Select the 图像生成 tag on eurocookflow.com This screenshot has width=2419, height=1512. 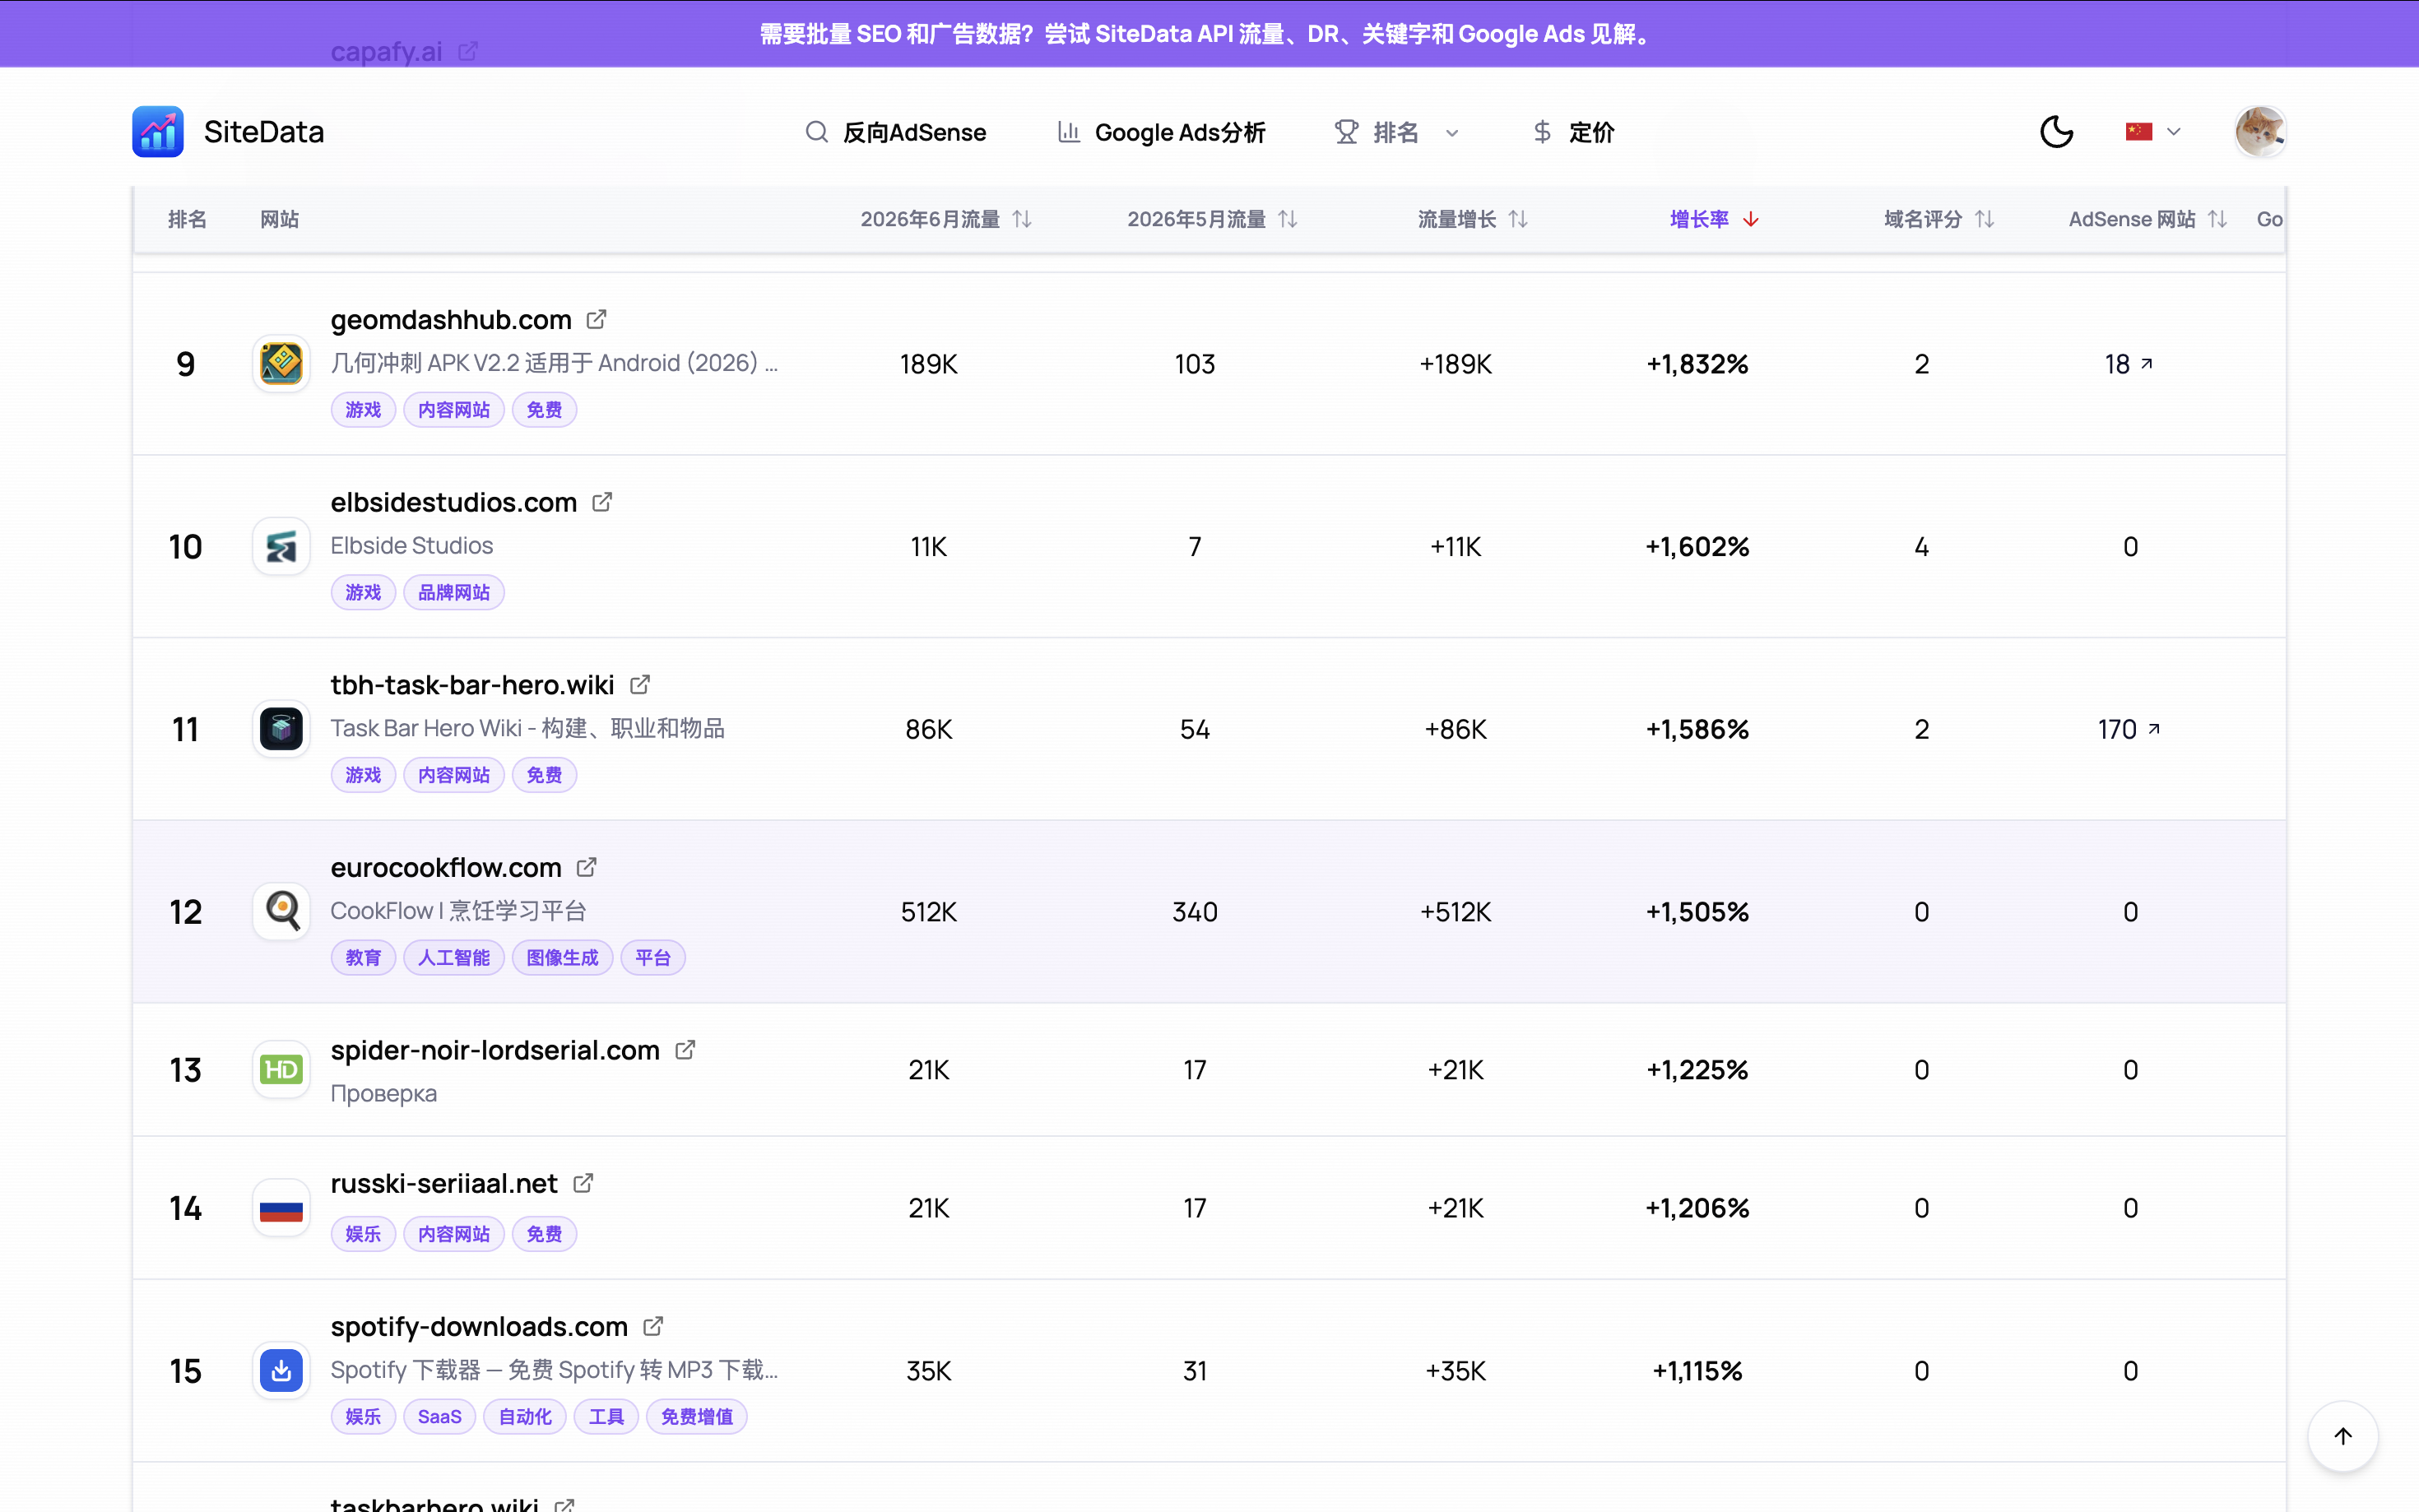pos(562,957)
